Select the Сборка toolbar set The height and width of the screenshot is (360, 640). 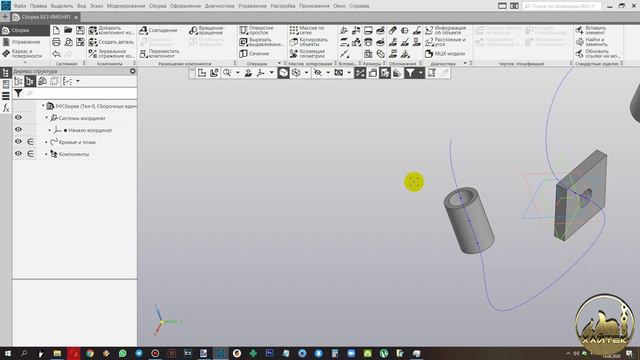25,30
